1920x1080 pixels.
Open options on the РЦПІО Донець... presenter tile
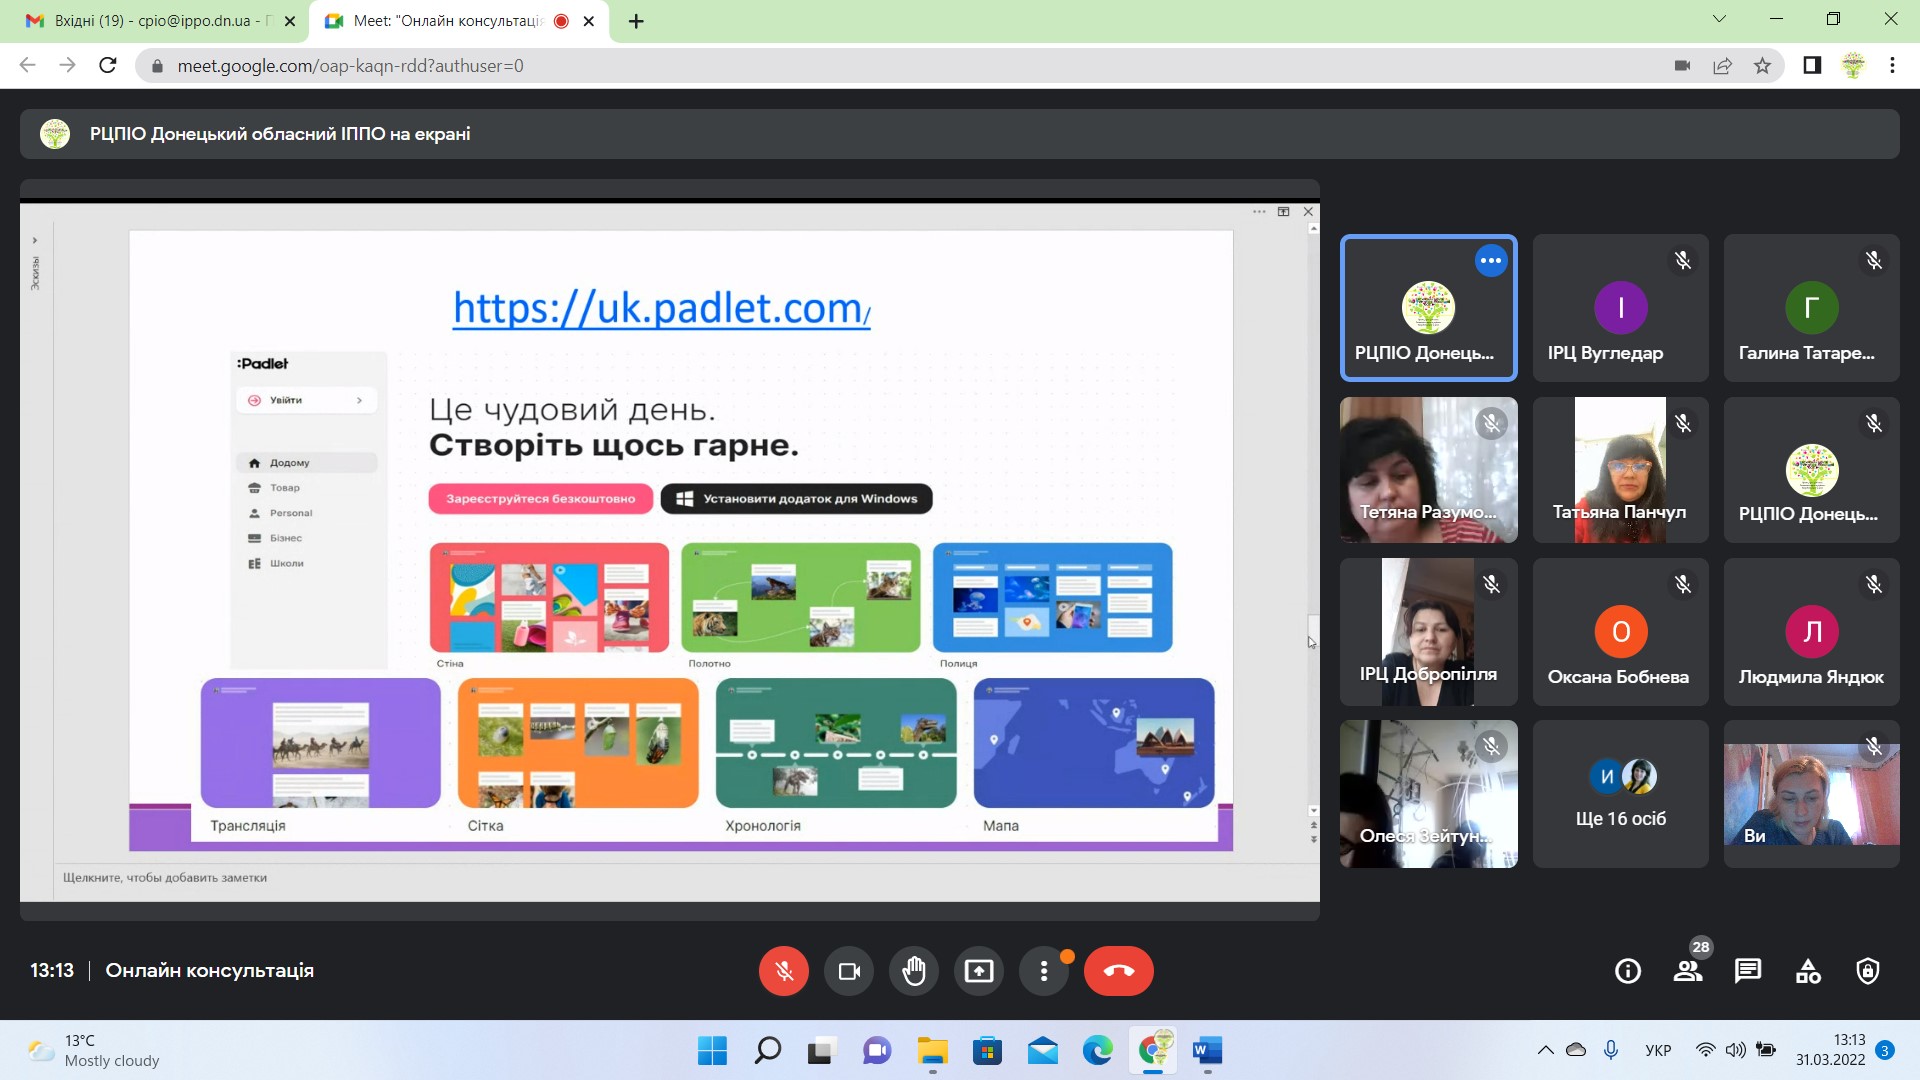[1491, 261]
